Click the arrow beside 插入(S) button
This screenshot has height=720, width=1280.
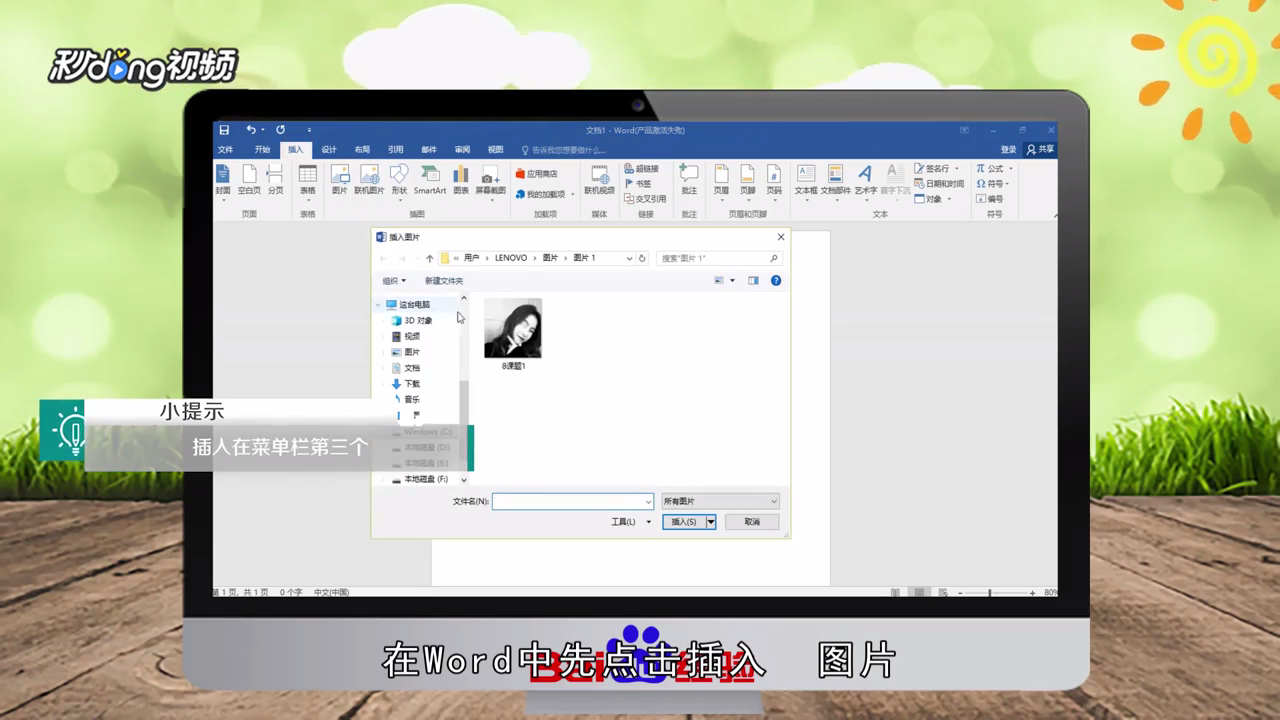(711, 522)
